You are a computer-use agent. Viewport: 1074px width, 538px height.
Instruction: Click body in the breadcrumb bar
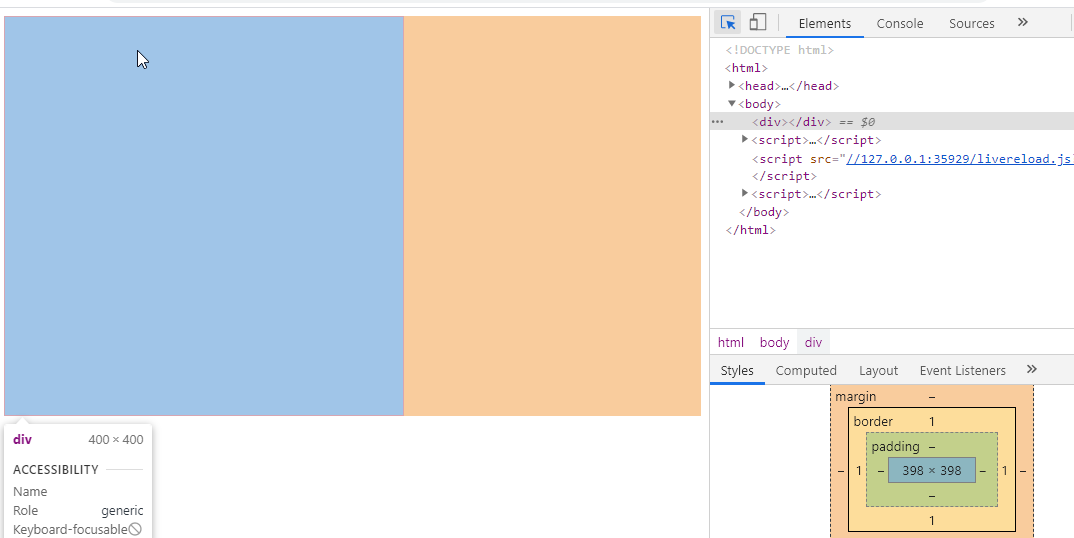pyautogui.click(x=774, y=342)
